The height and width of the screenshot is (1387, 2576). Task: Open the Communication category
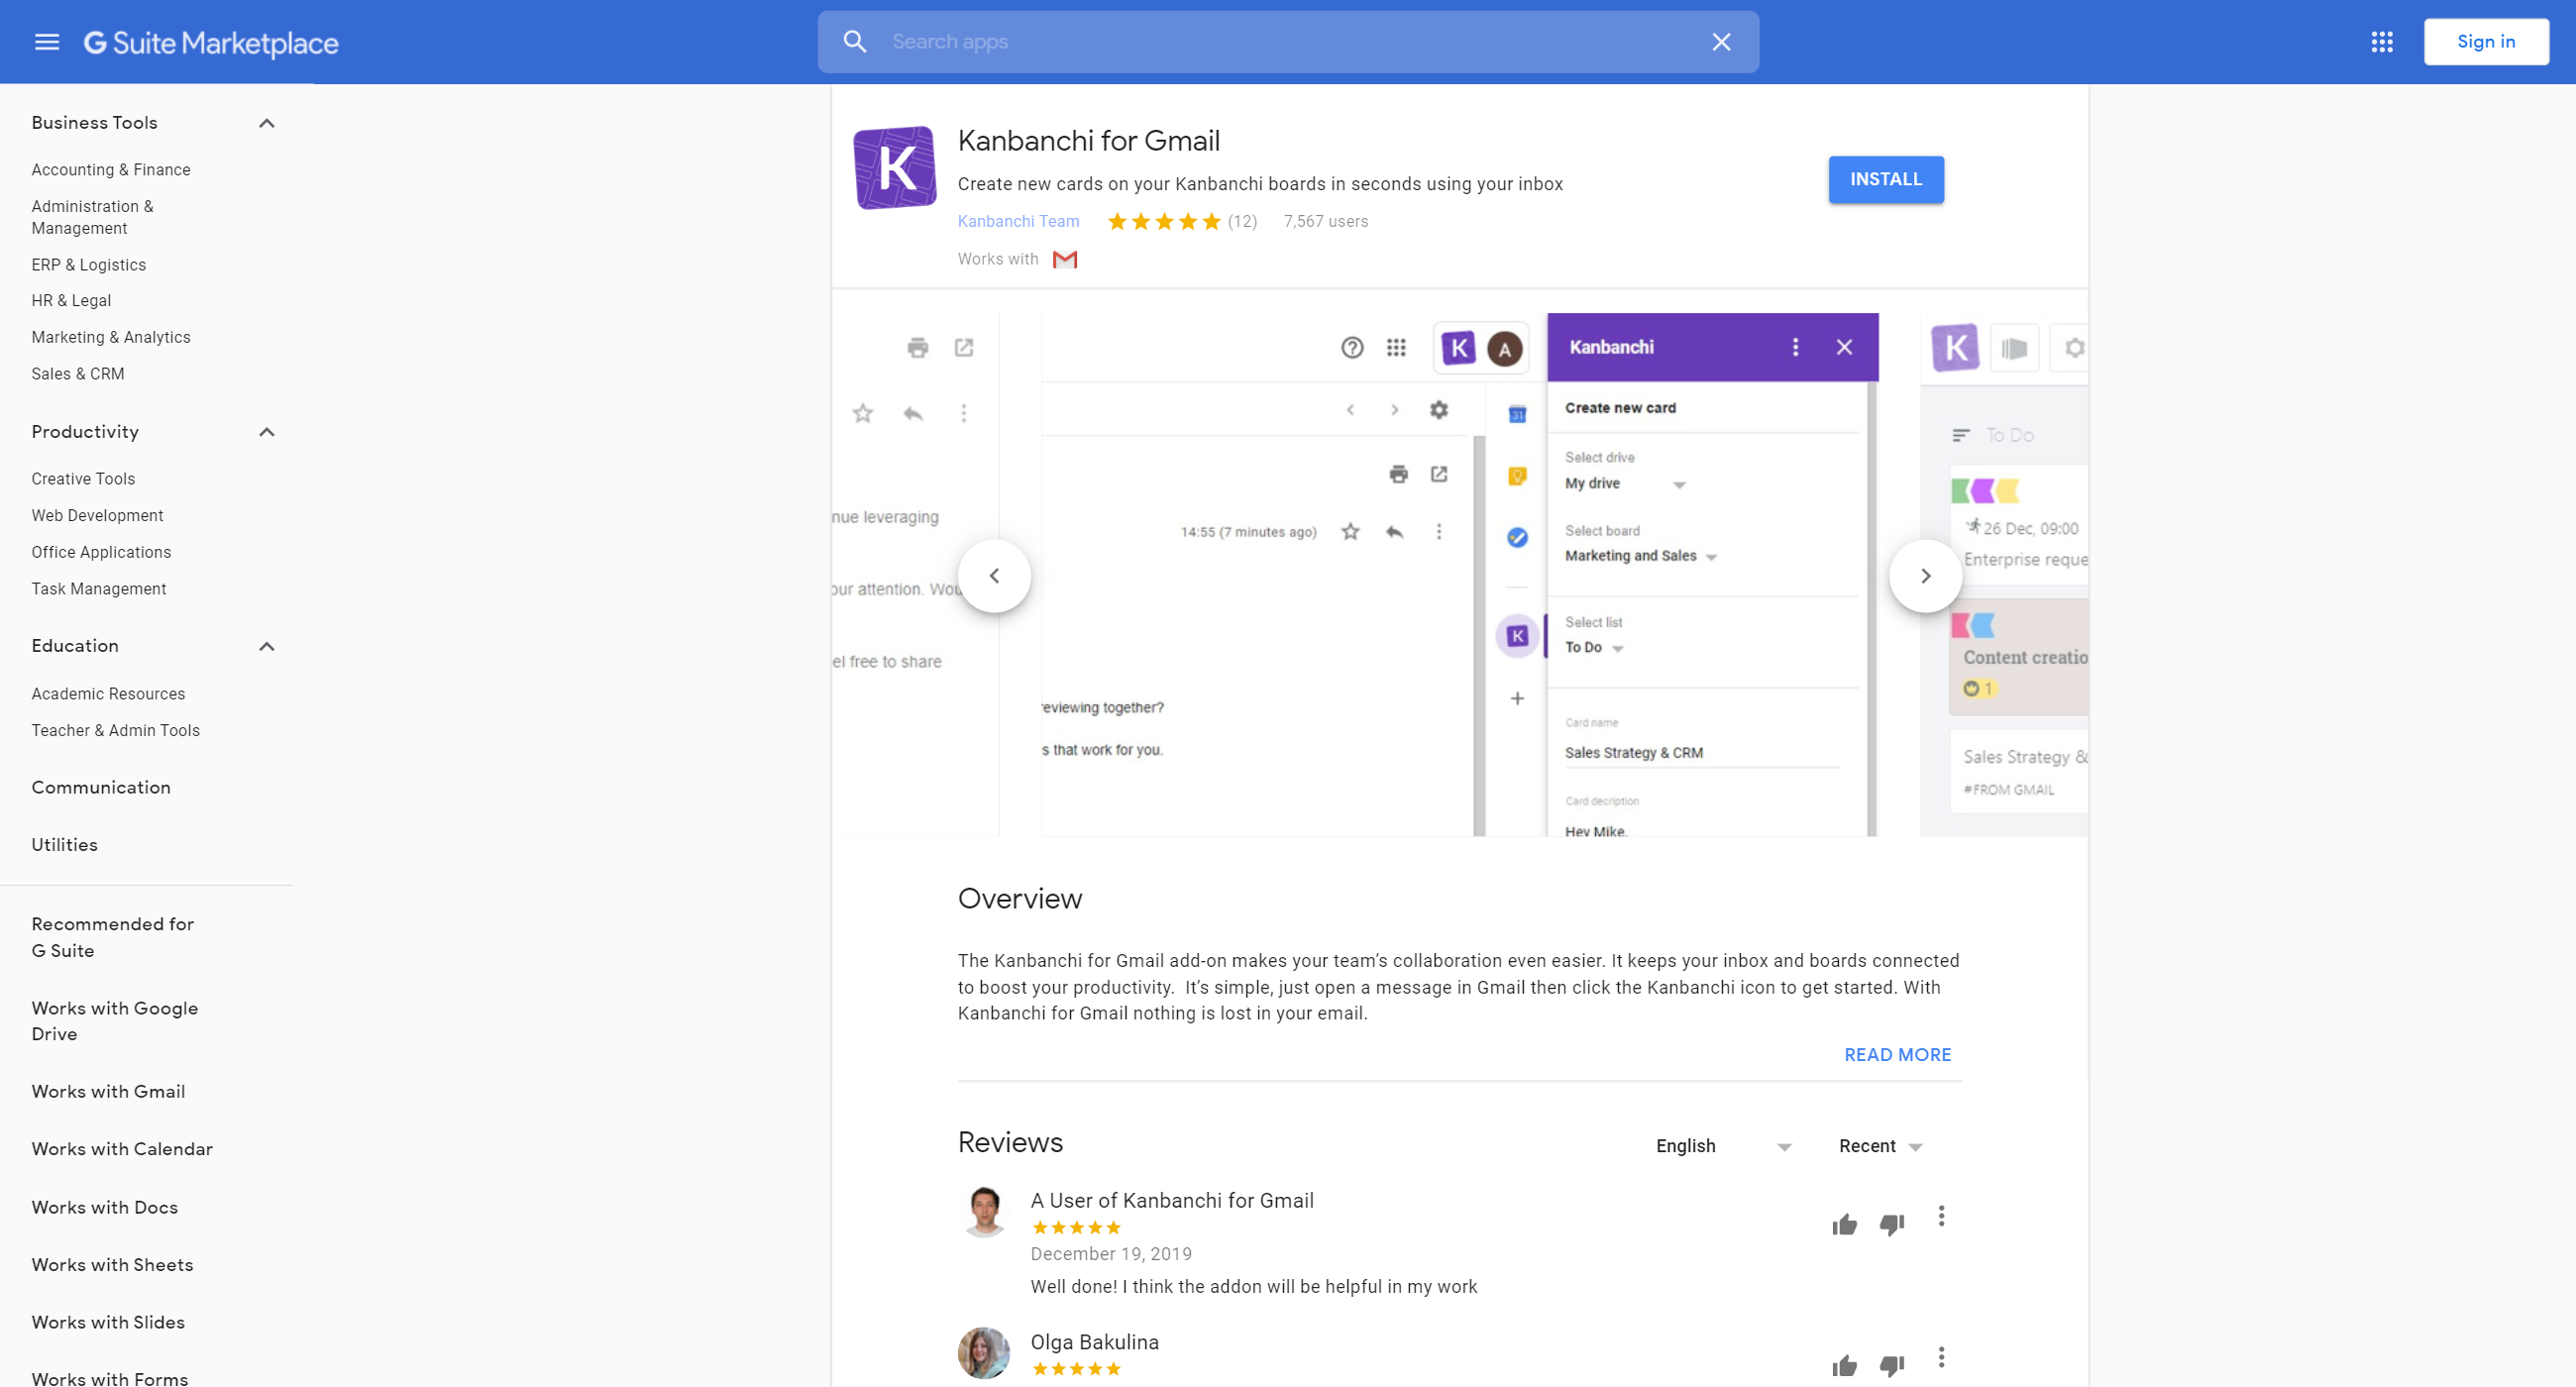[x=101, y=788]
